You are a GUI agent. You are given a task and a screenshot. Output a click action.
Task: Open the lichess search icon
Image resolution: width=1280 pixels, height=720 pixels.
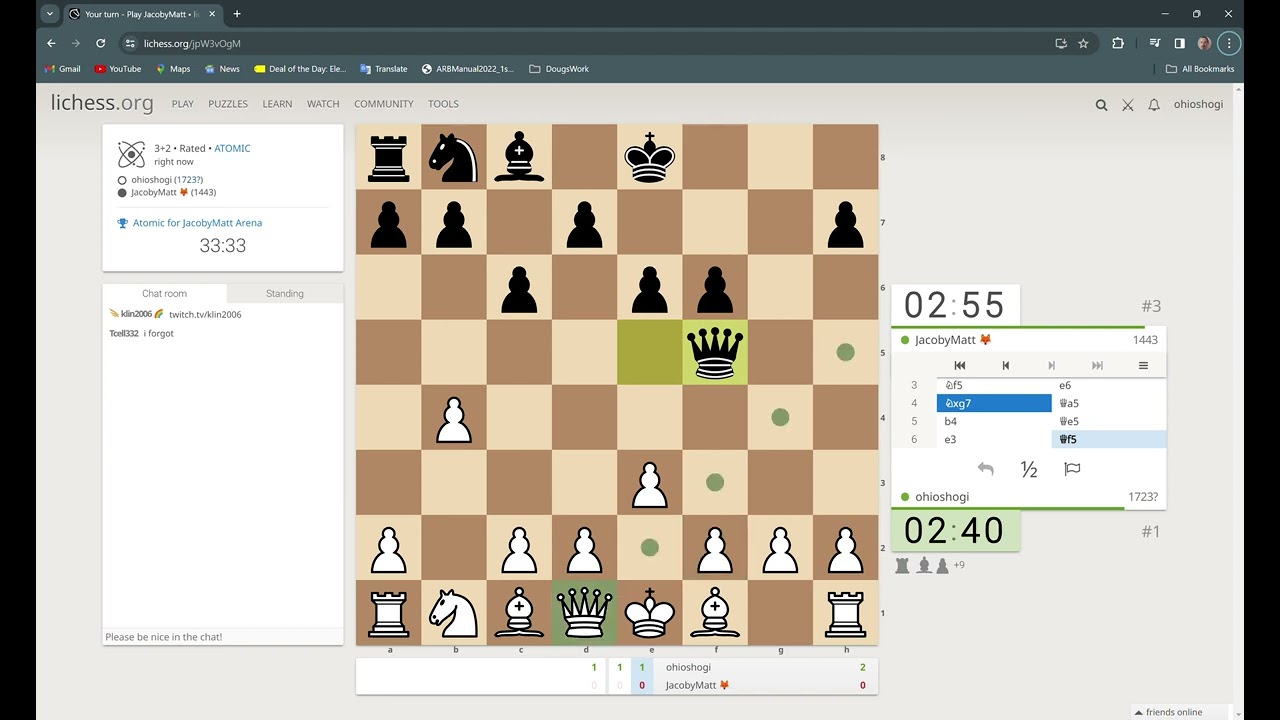(1101, 105)
